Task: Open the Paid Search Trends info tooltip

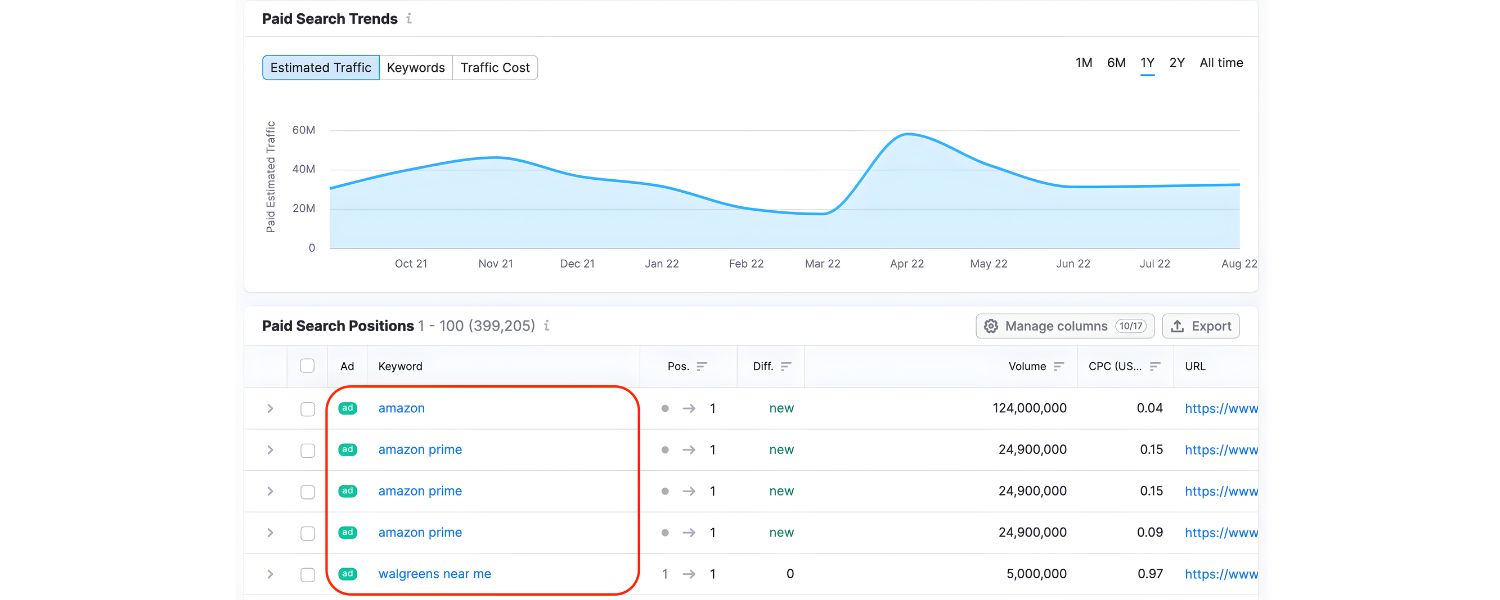Action: coord(411,18)
